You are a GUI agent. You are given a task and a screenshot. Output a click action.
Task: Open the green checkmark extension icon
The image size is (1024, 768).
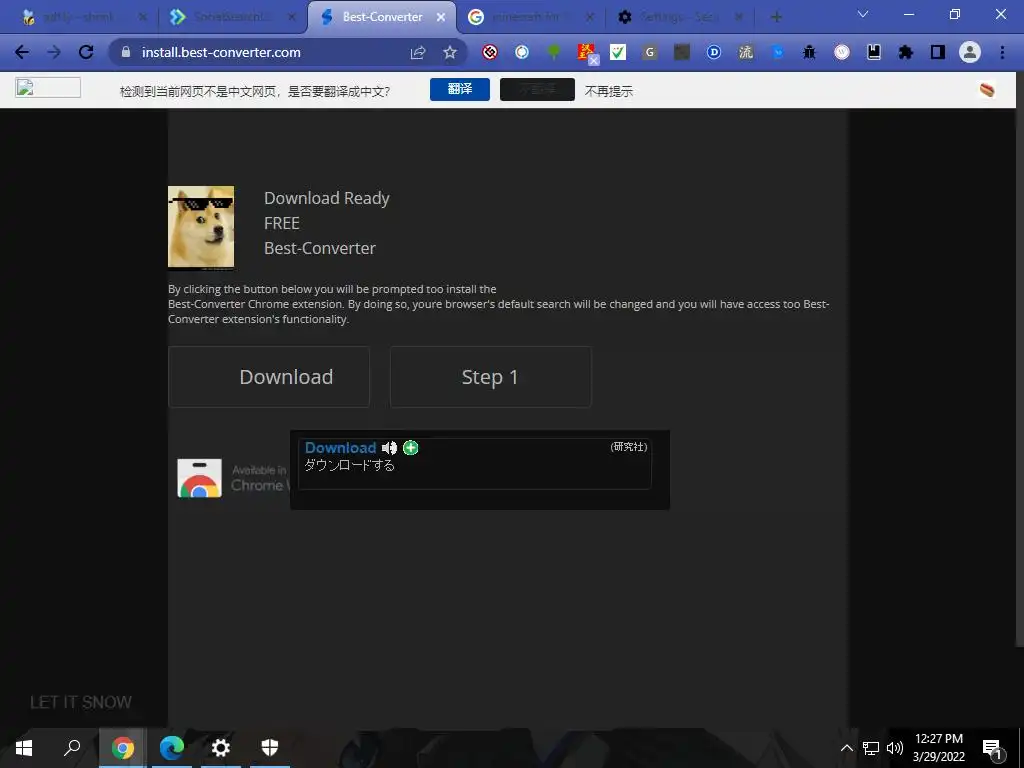[618, 52]
